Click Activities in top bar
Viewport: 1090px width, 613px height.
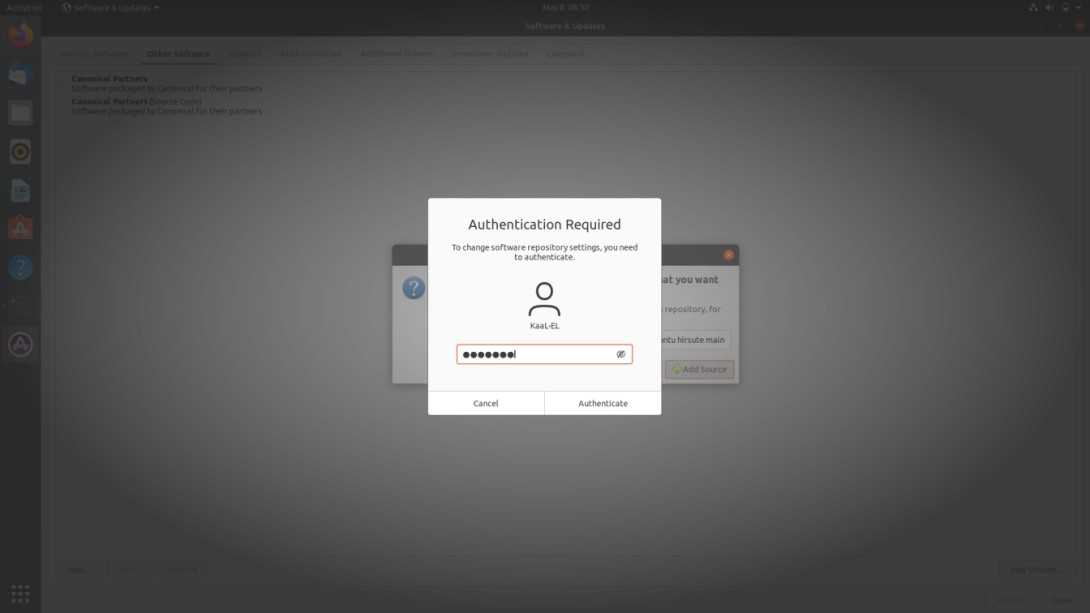(x=24, y=8)
